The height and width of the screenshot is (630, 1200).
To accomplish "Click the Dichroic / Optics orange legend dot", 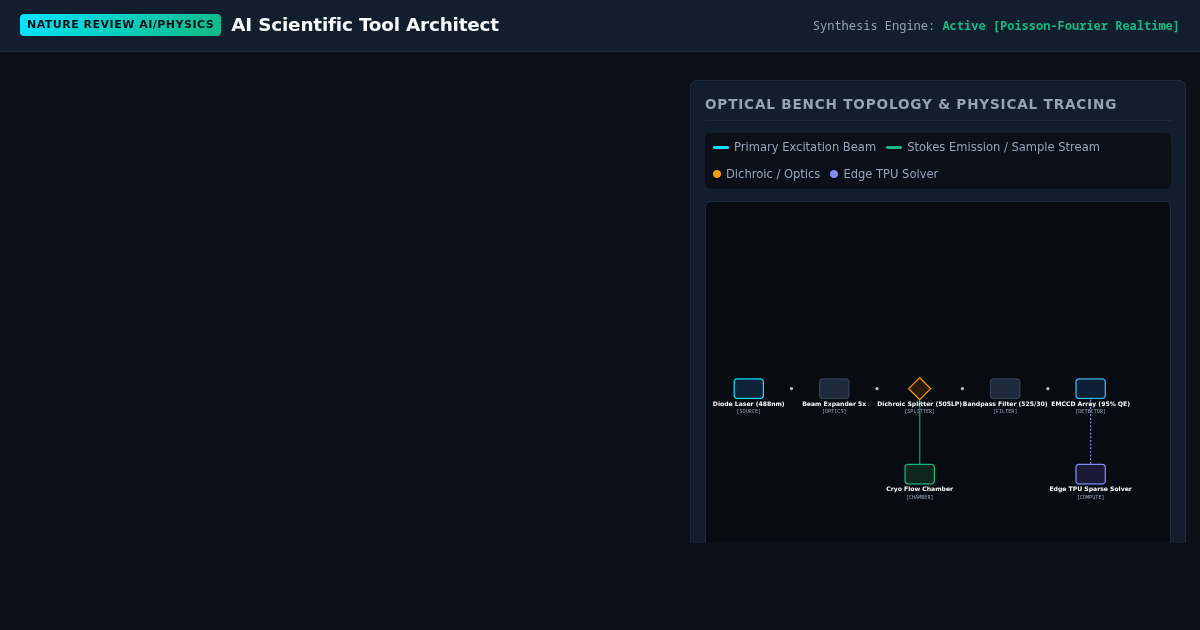I will [717, 174].
